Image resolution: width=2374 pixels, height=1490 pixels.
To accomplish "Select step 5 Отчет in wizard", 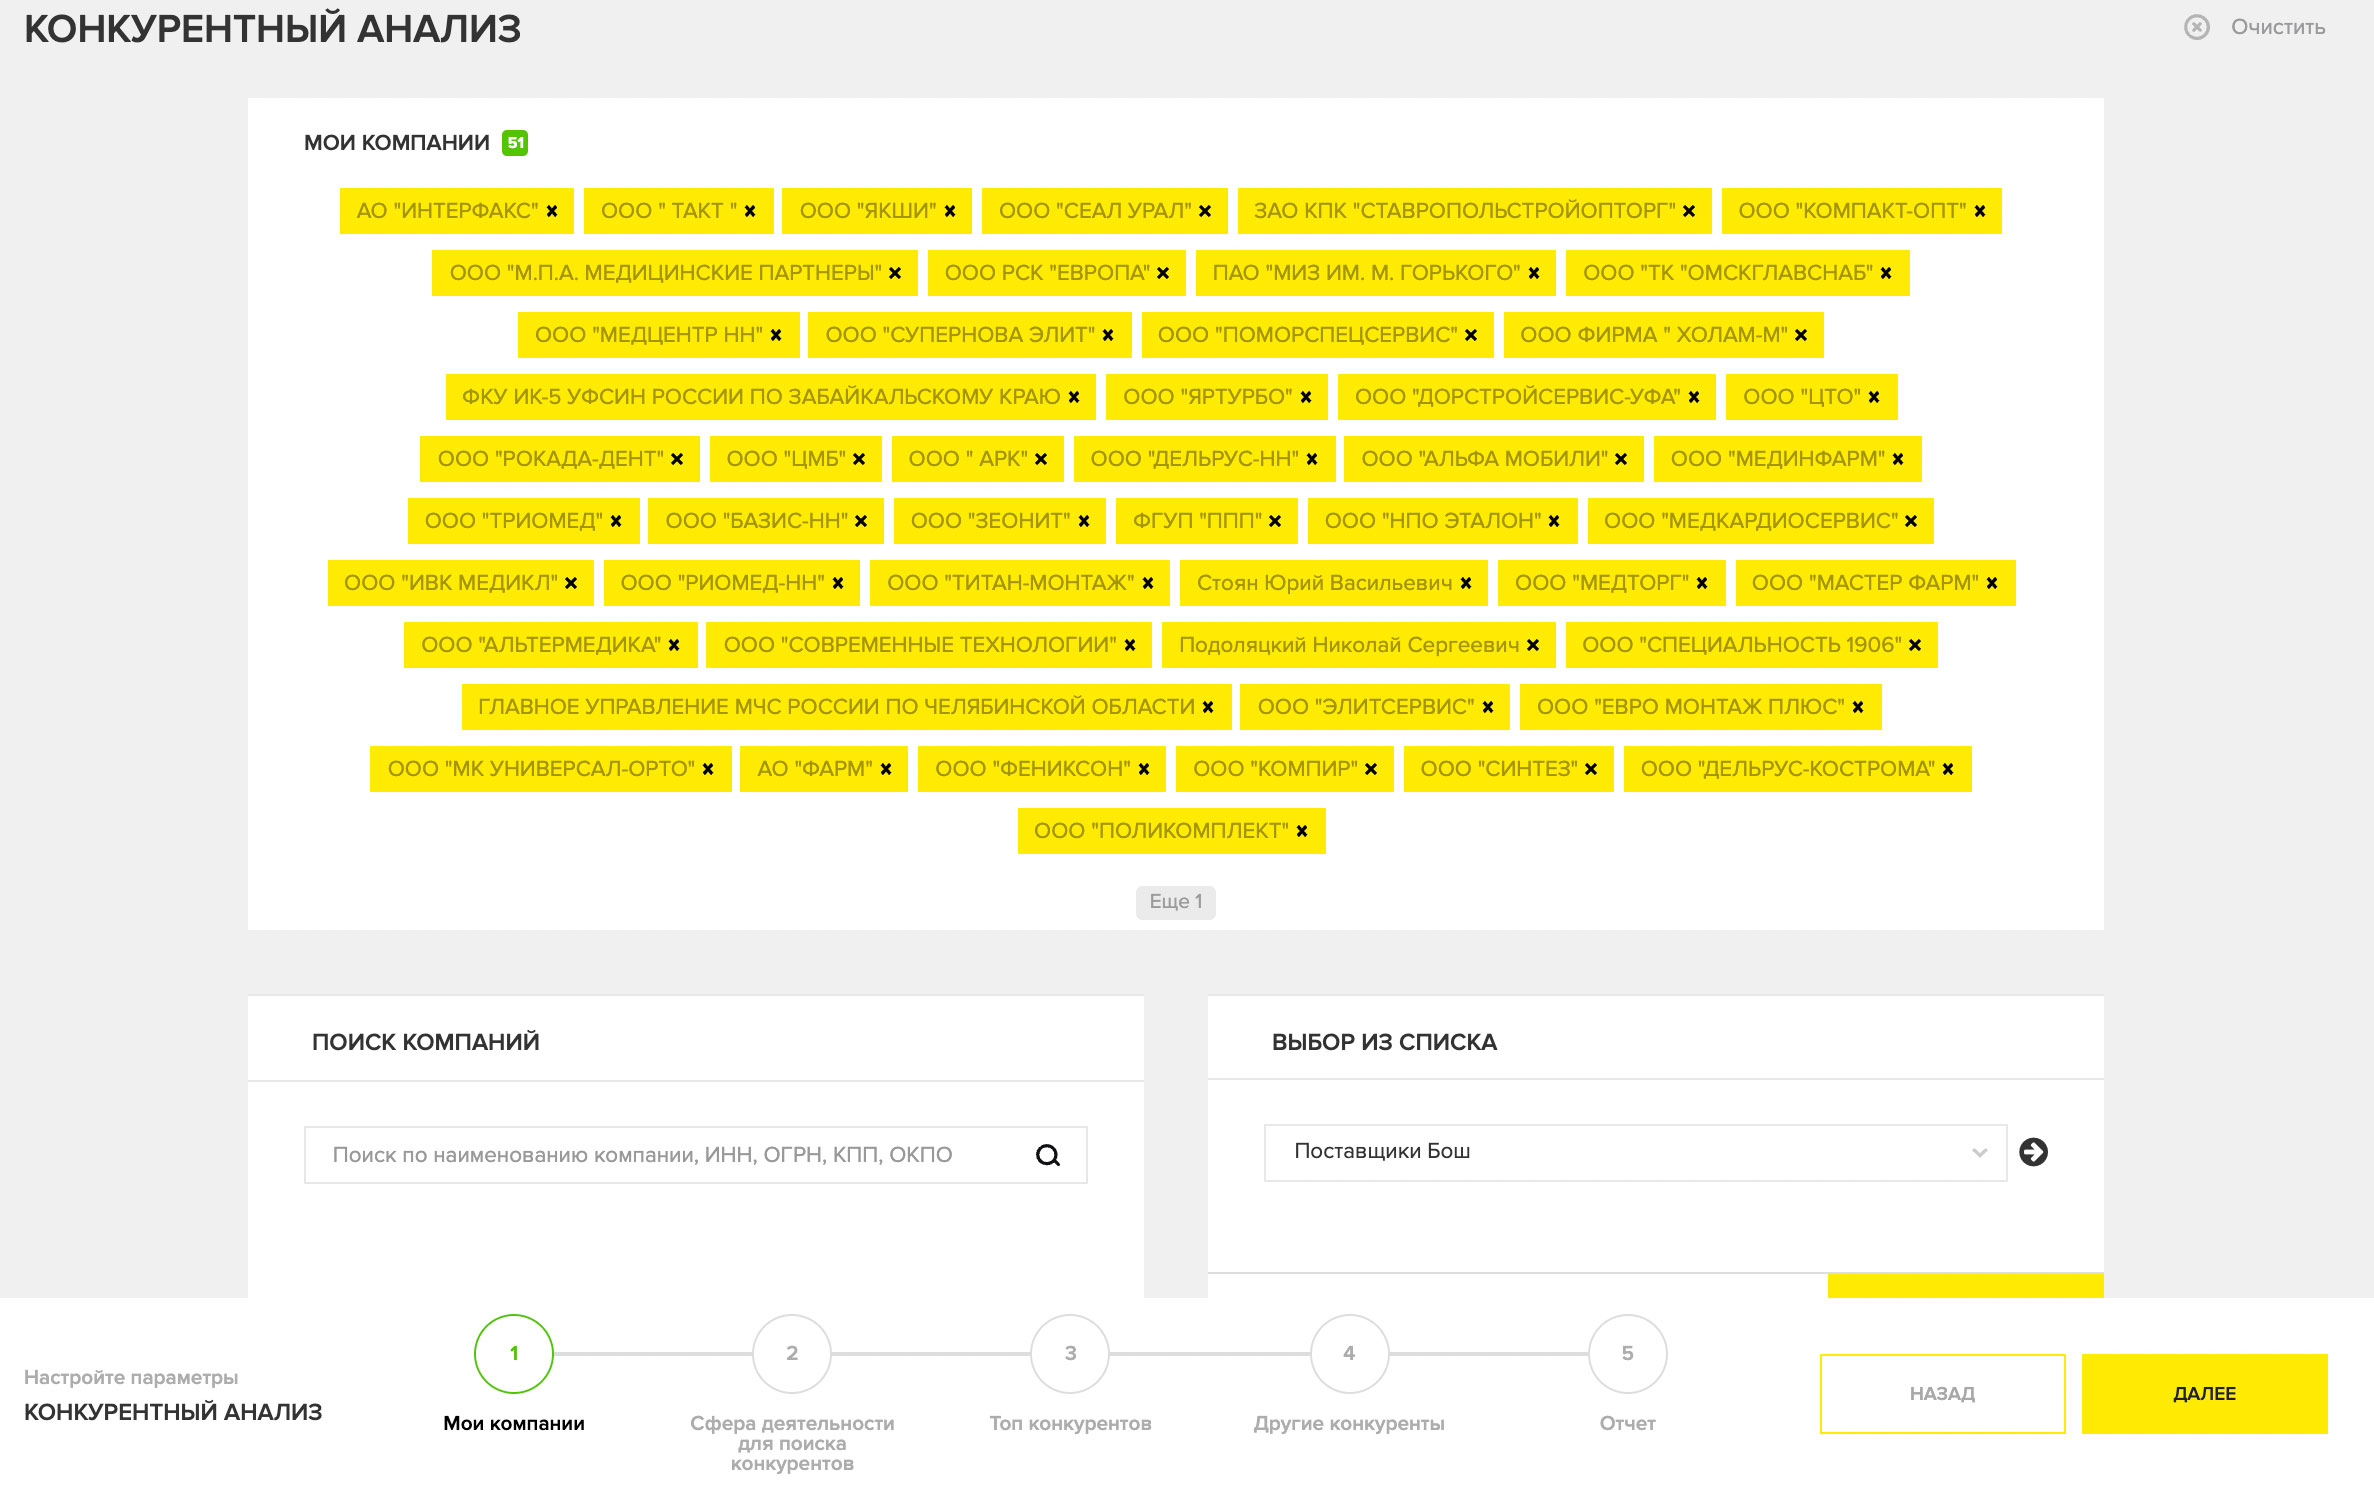I will pyautogui.click(x=1627, y=1354).
